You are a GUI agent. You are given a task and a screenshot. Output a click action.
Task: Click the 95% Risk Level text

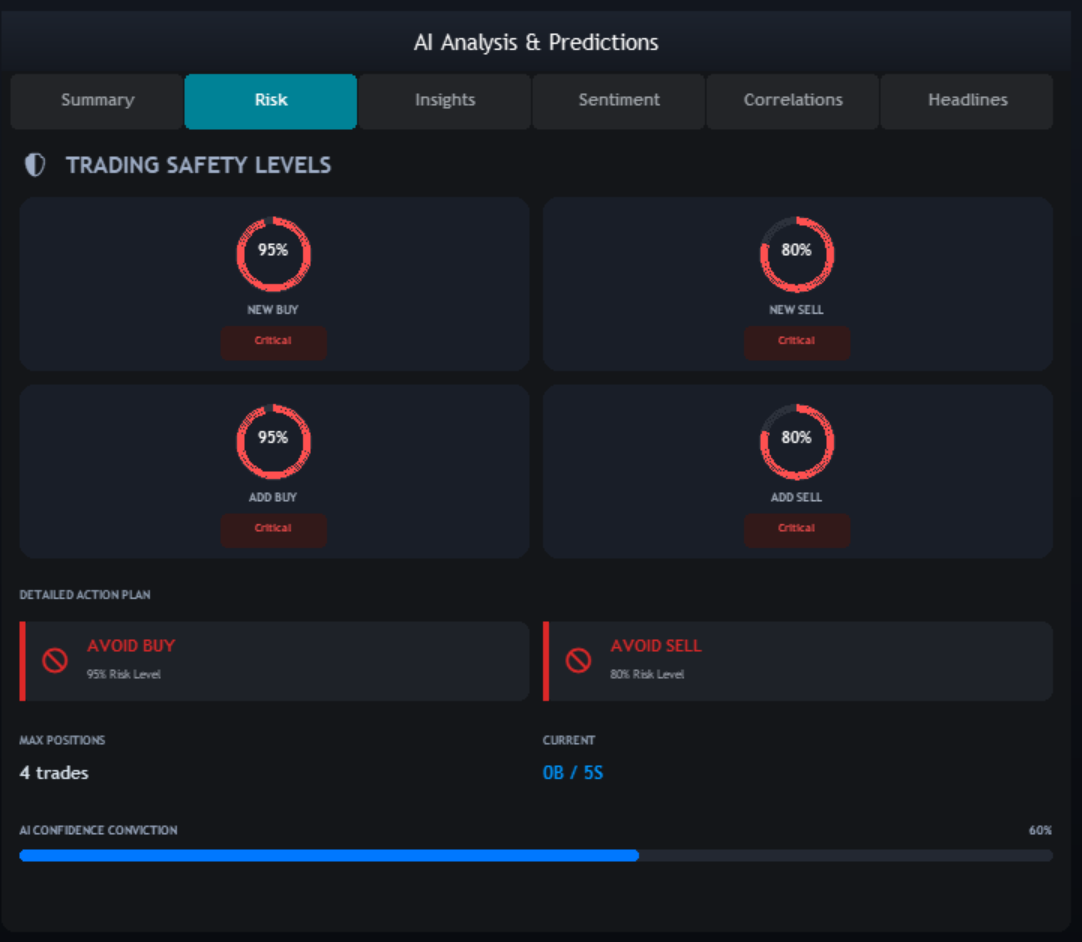[124, 674]
